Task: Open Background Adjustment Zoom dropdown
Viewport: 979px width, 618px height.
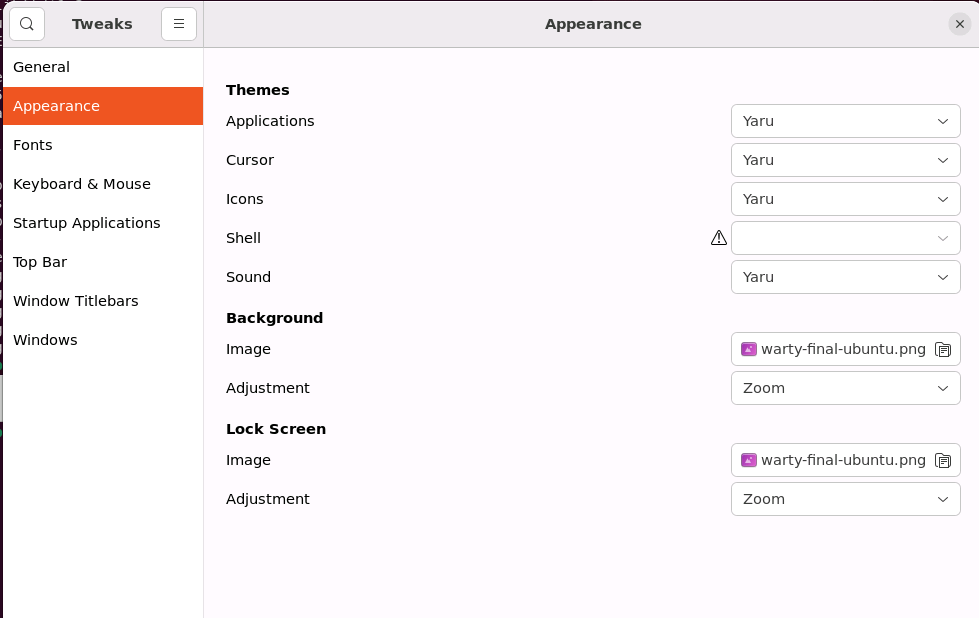Action: 845,388
